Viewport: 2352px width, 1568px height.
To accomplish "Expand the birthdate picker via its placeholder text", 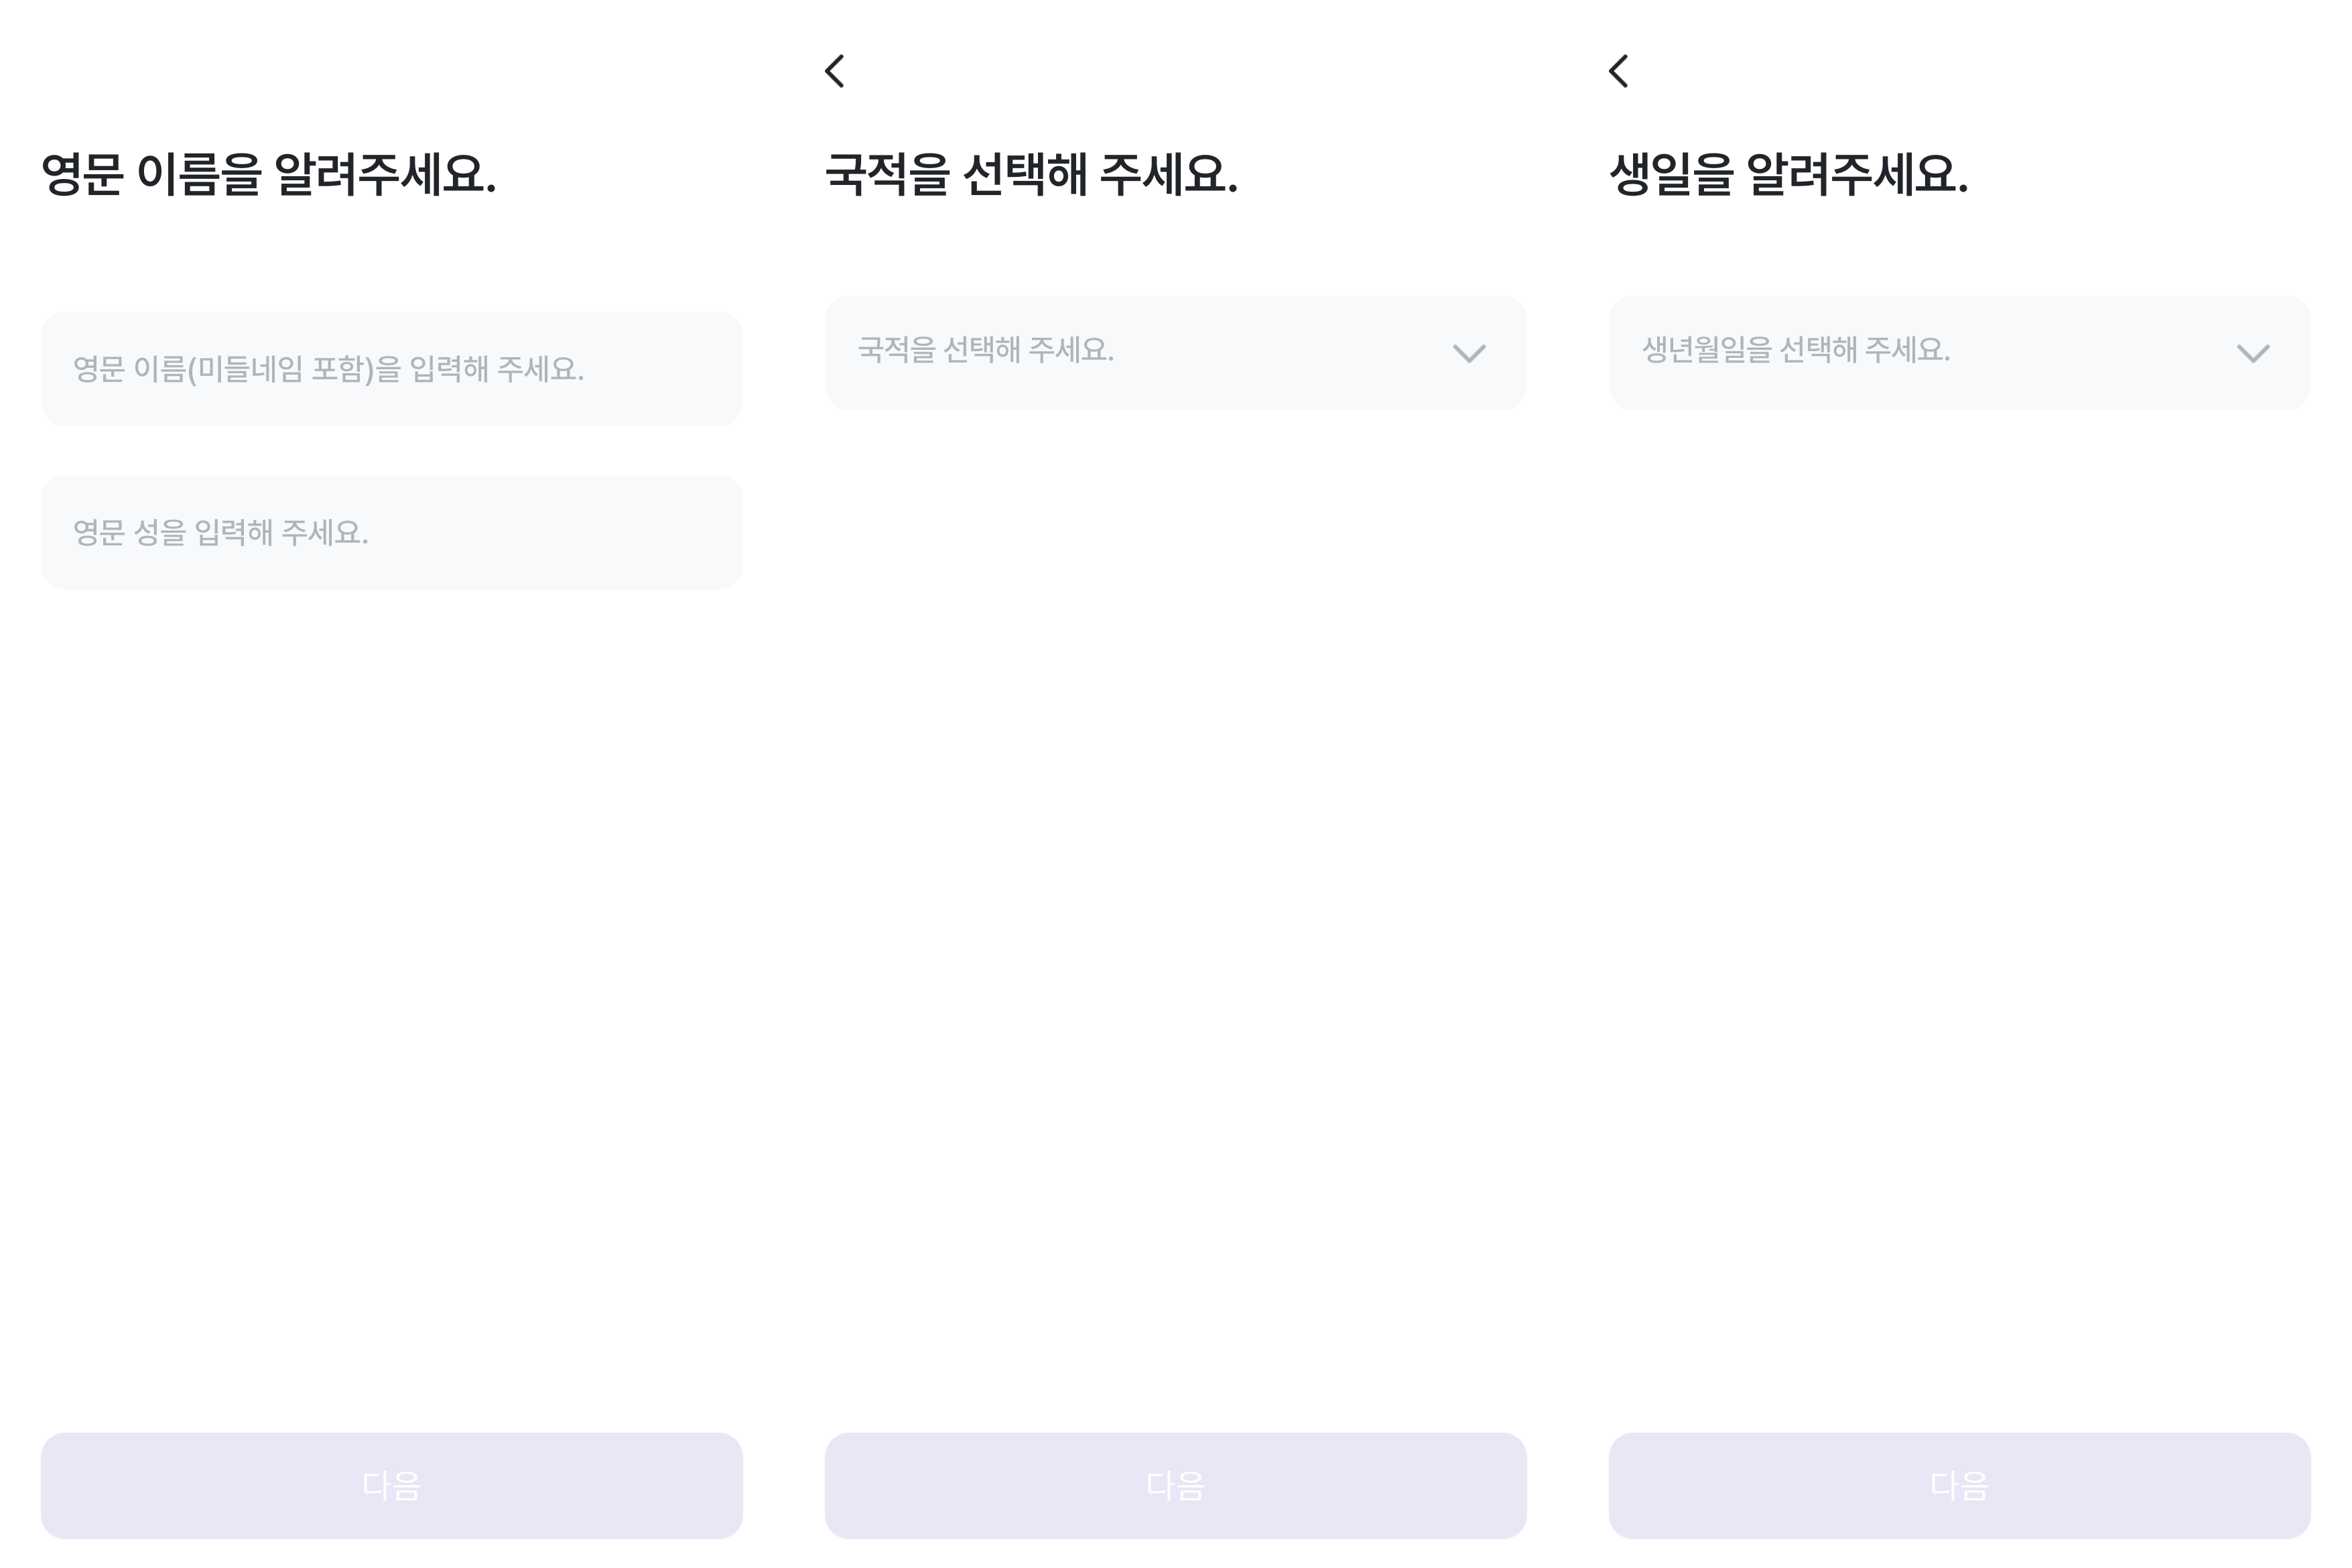I will pyautogui.click(x=1796, y=350).
